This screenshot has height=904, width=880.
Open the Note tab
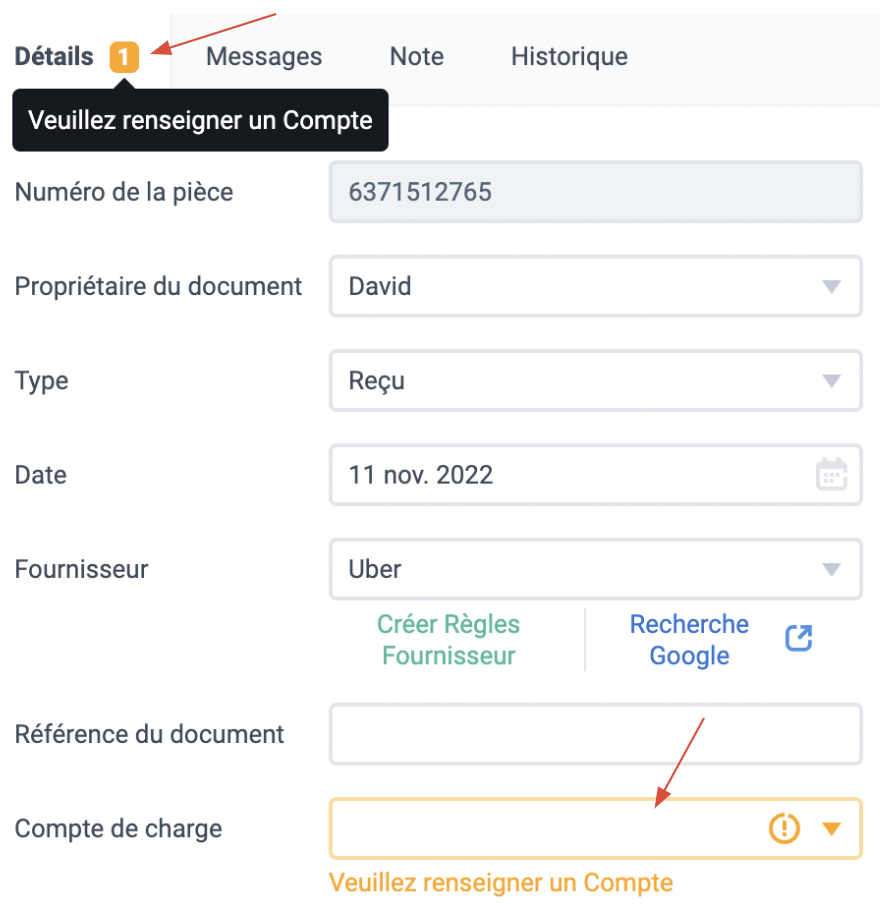417,56
